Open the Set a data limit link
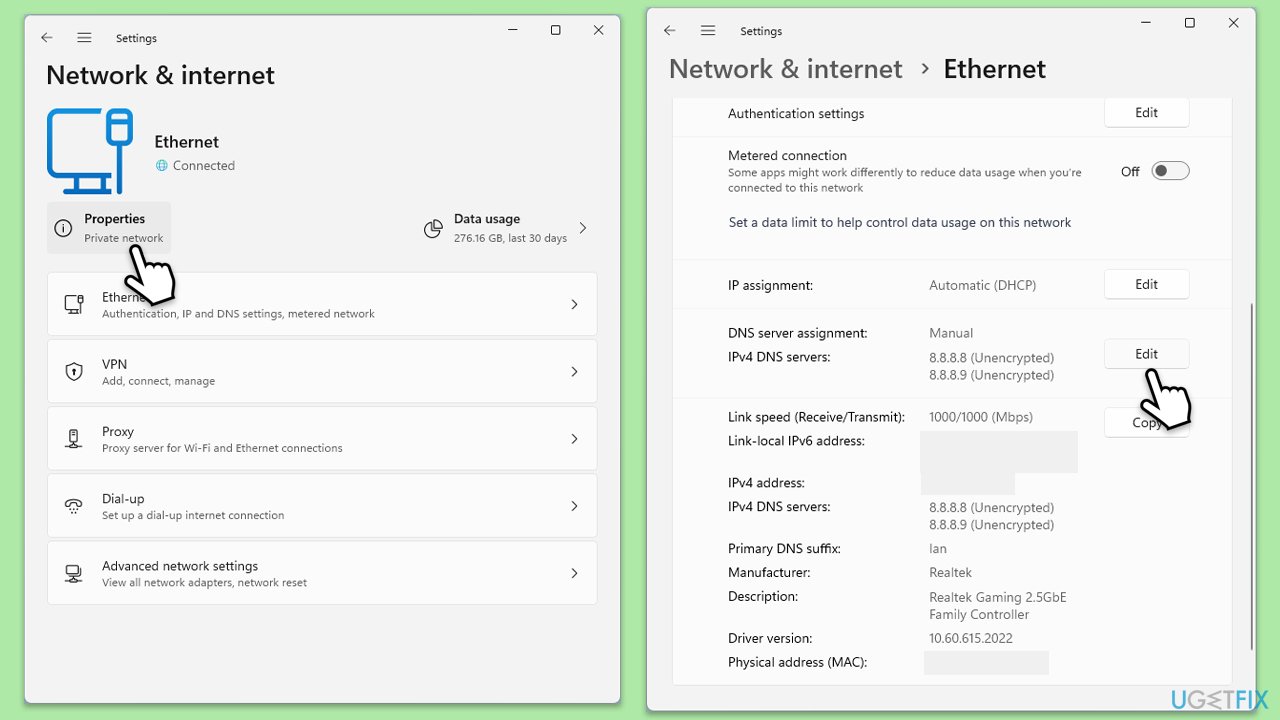 [900, 222]
